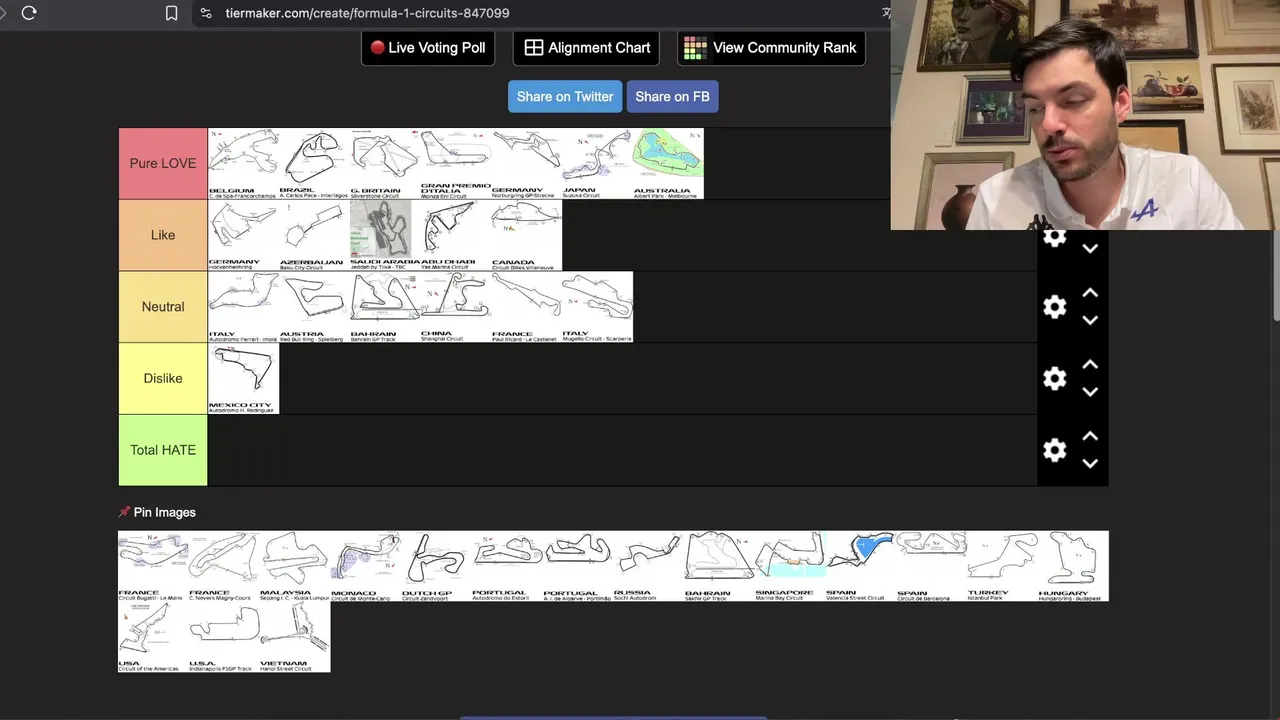The height and width of the screenshot is (720, 1280).
Task: Move the Like row down with its down arrow
Action: coord(1090,248)
